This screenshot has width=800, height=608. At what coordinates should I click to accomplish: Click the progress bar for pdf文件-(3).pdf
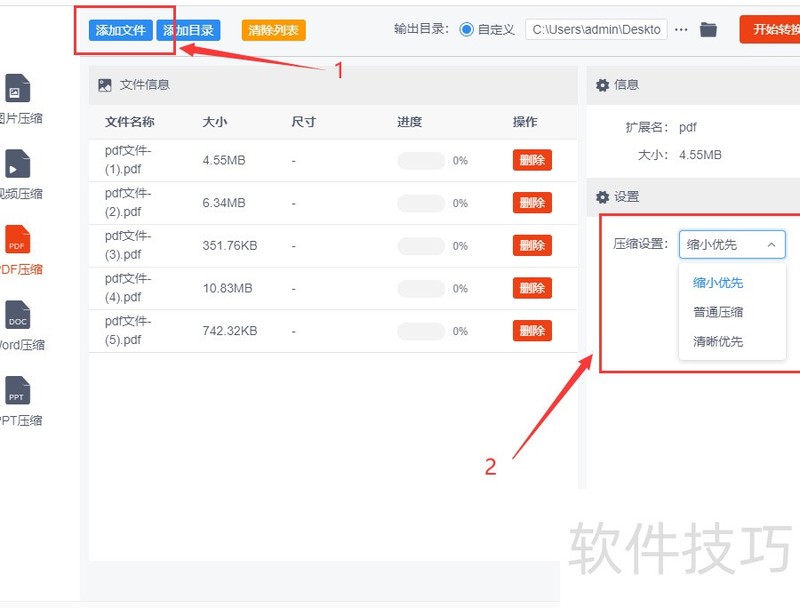(421, 246)
